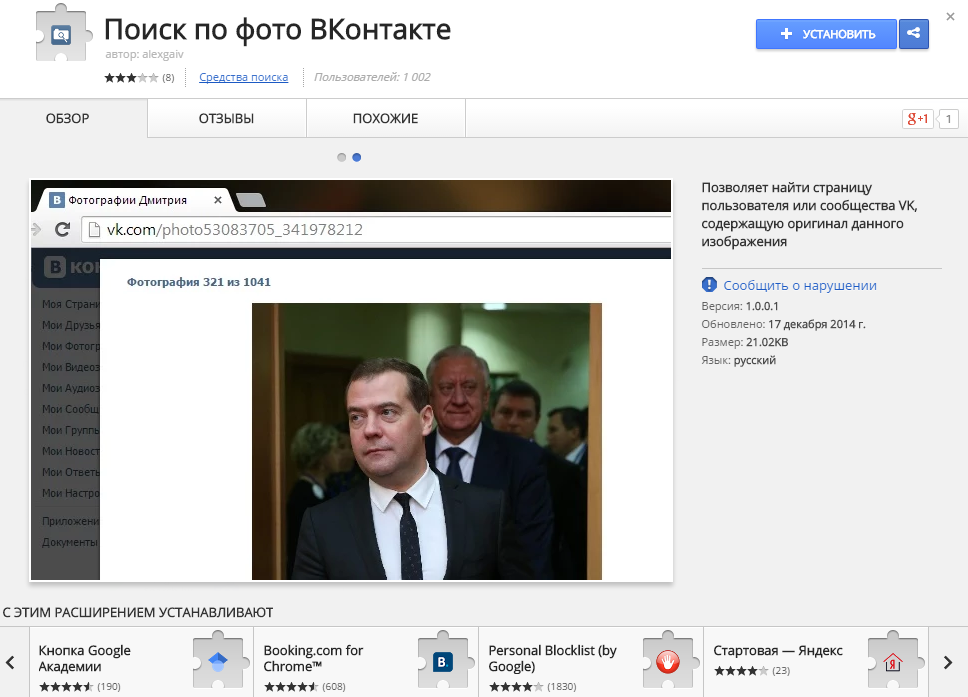This screenshot has height=697, width=968.
Task: Show next related extensions with right arrow
Action: click(x=948, y=662)
